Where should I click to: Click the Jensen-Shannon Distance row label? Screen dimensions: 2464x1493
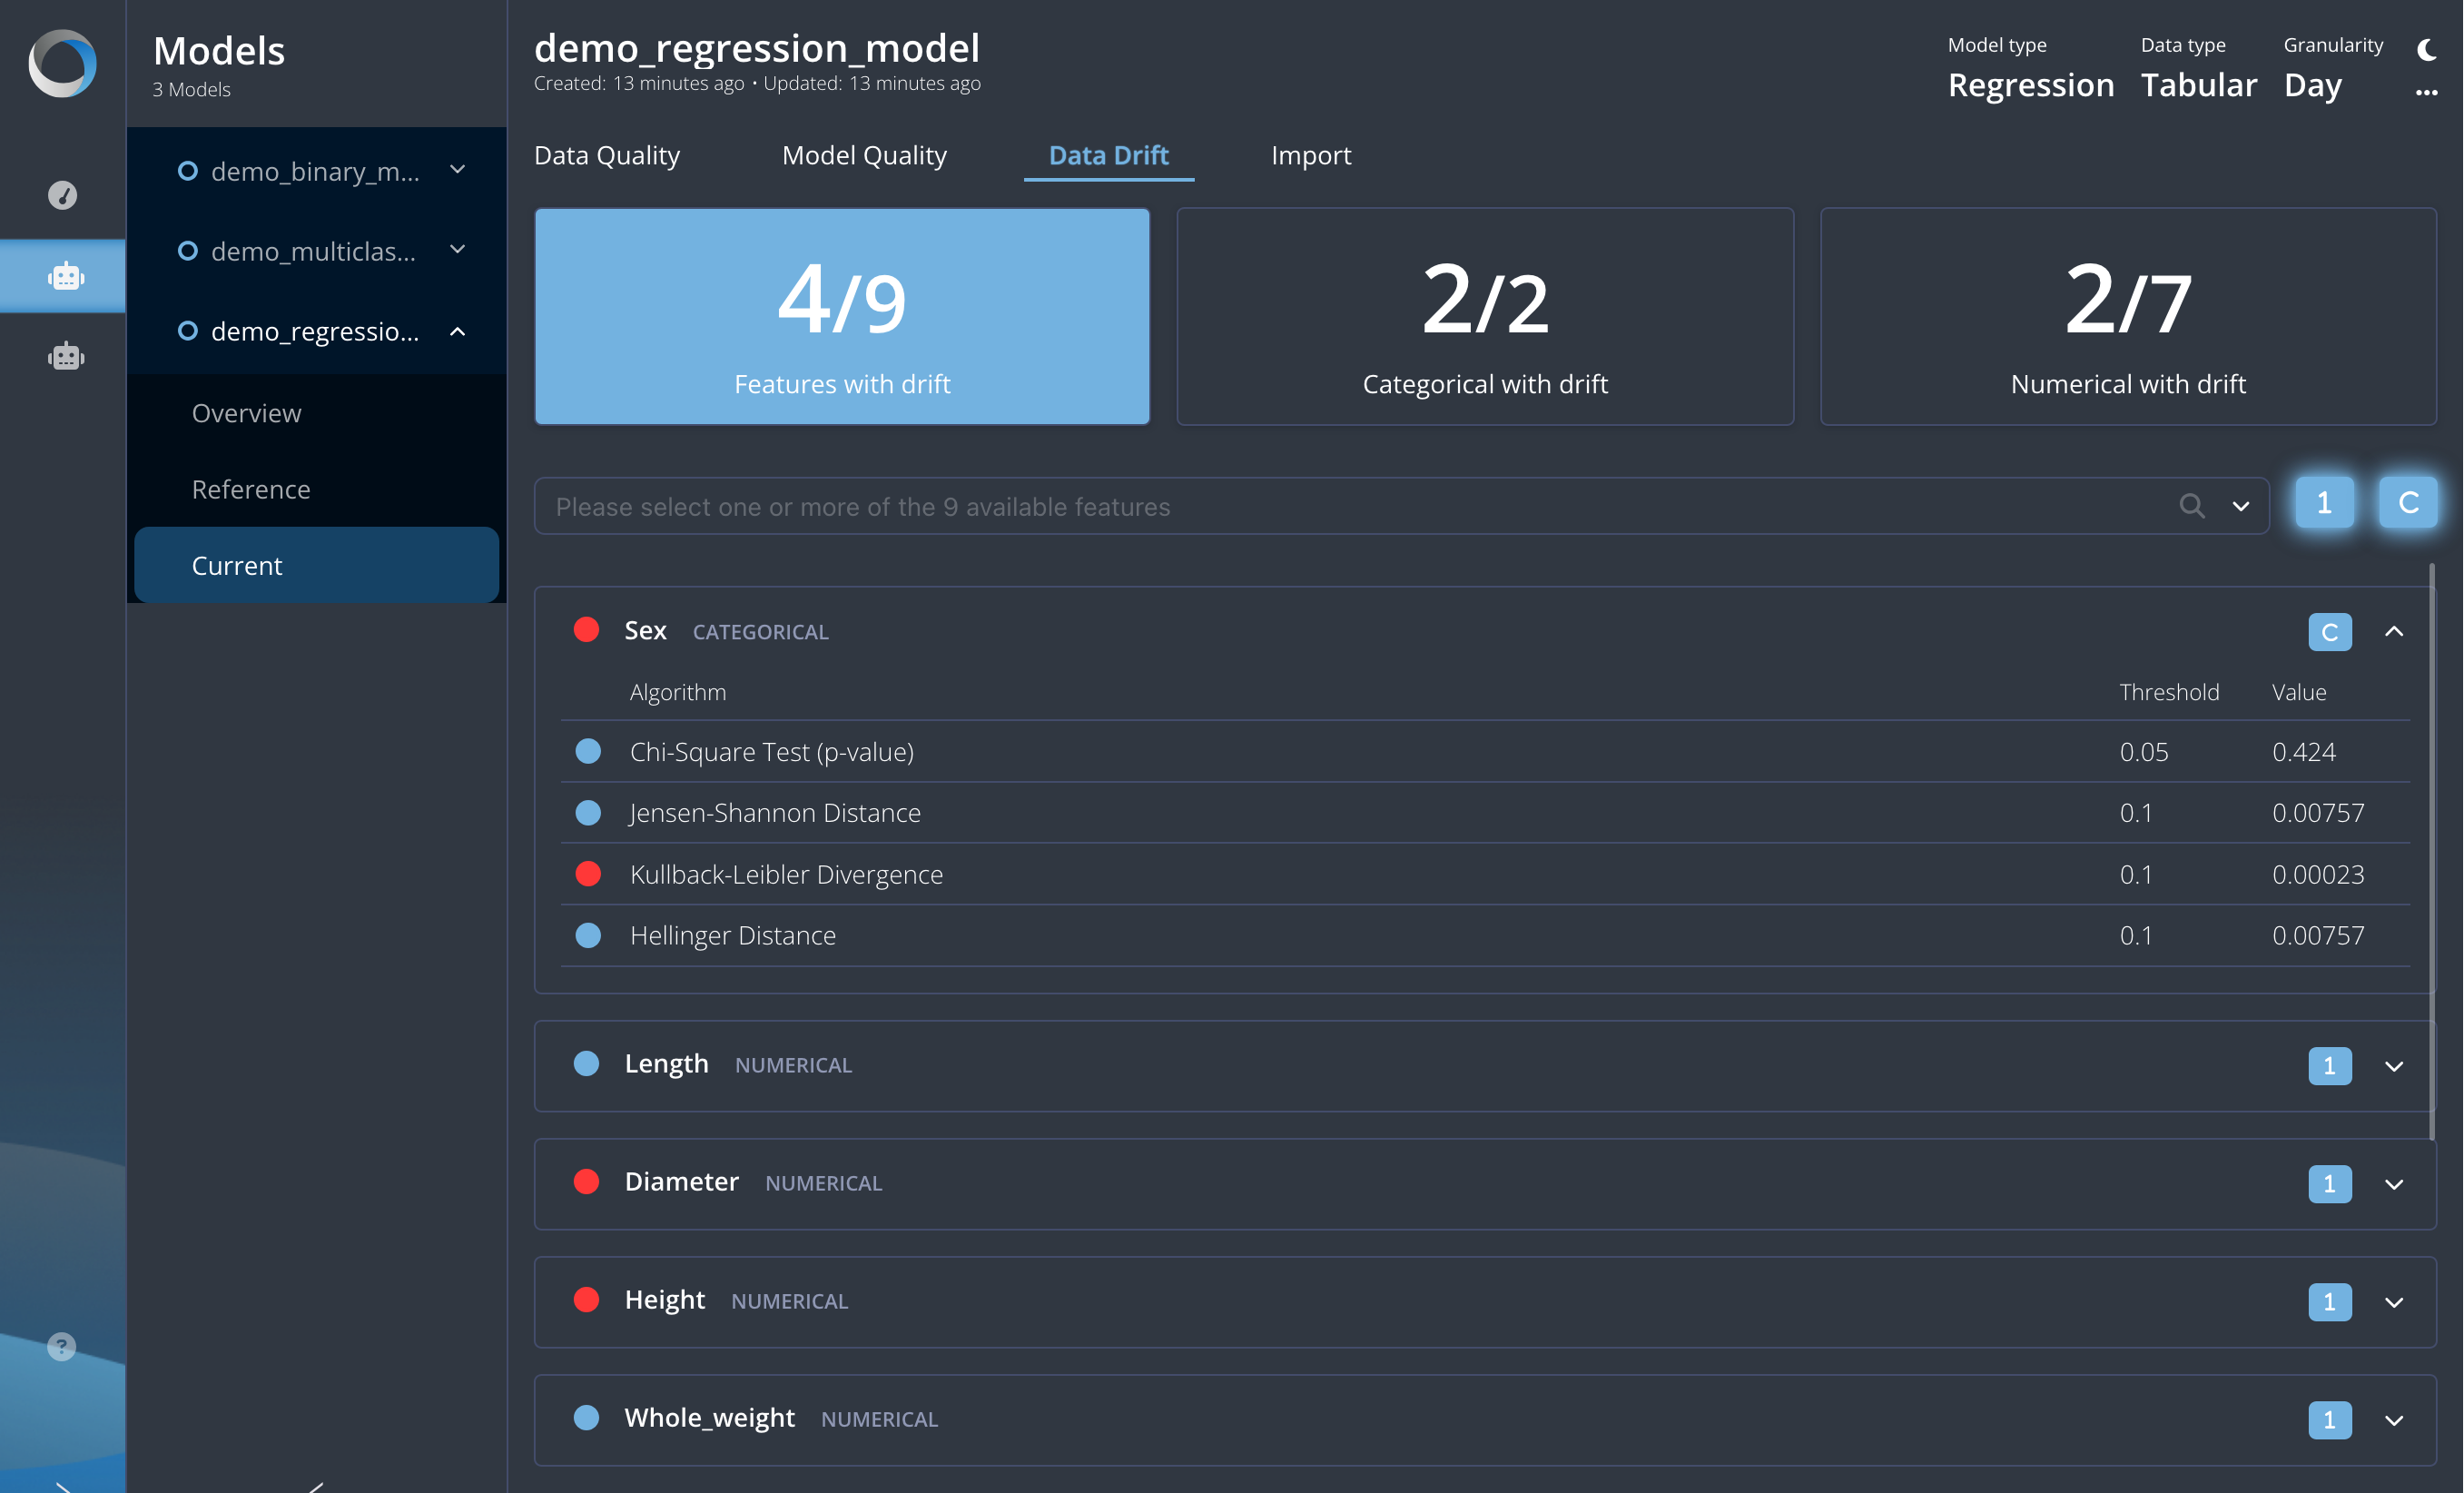(x=775, y=813)
